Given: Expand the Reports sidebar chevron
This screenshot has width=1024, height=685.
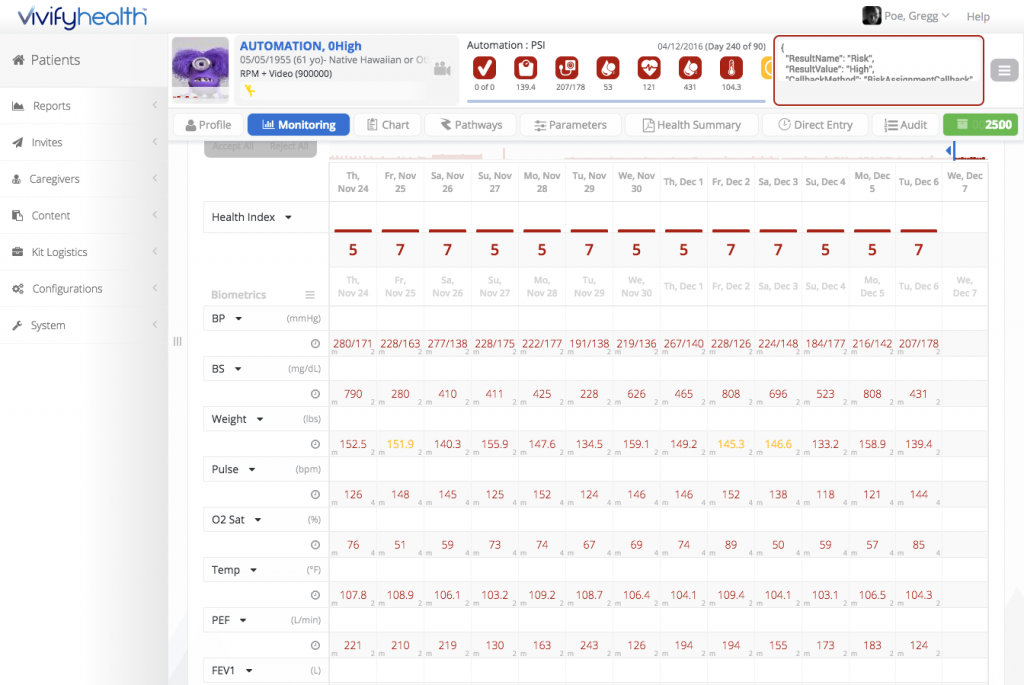Looking at the screenshot, I should tap(155, 105).
